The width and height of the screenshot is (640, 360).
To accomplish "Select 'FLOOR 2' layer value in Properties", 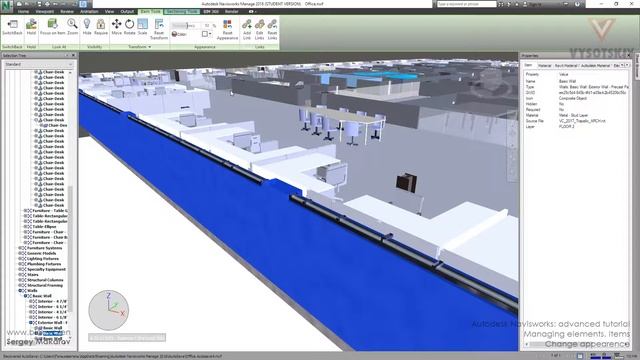I will (567, 127).
